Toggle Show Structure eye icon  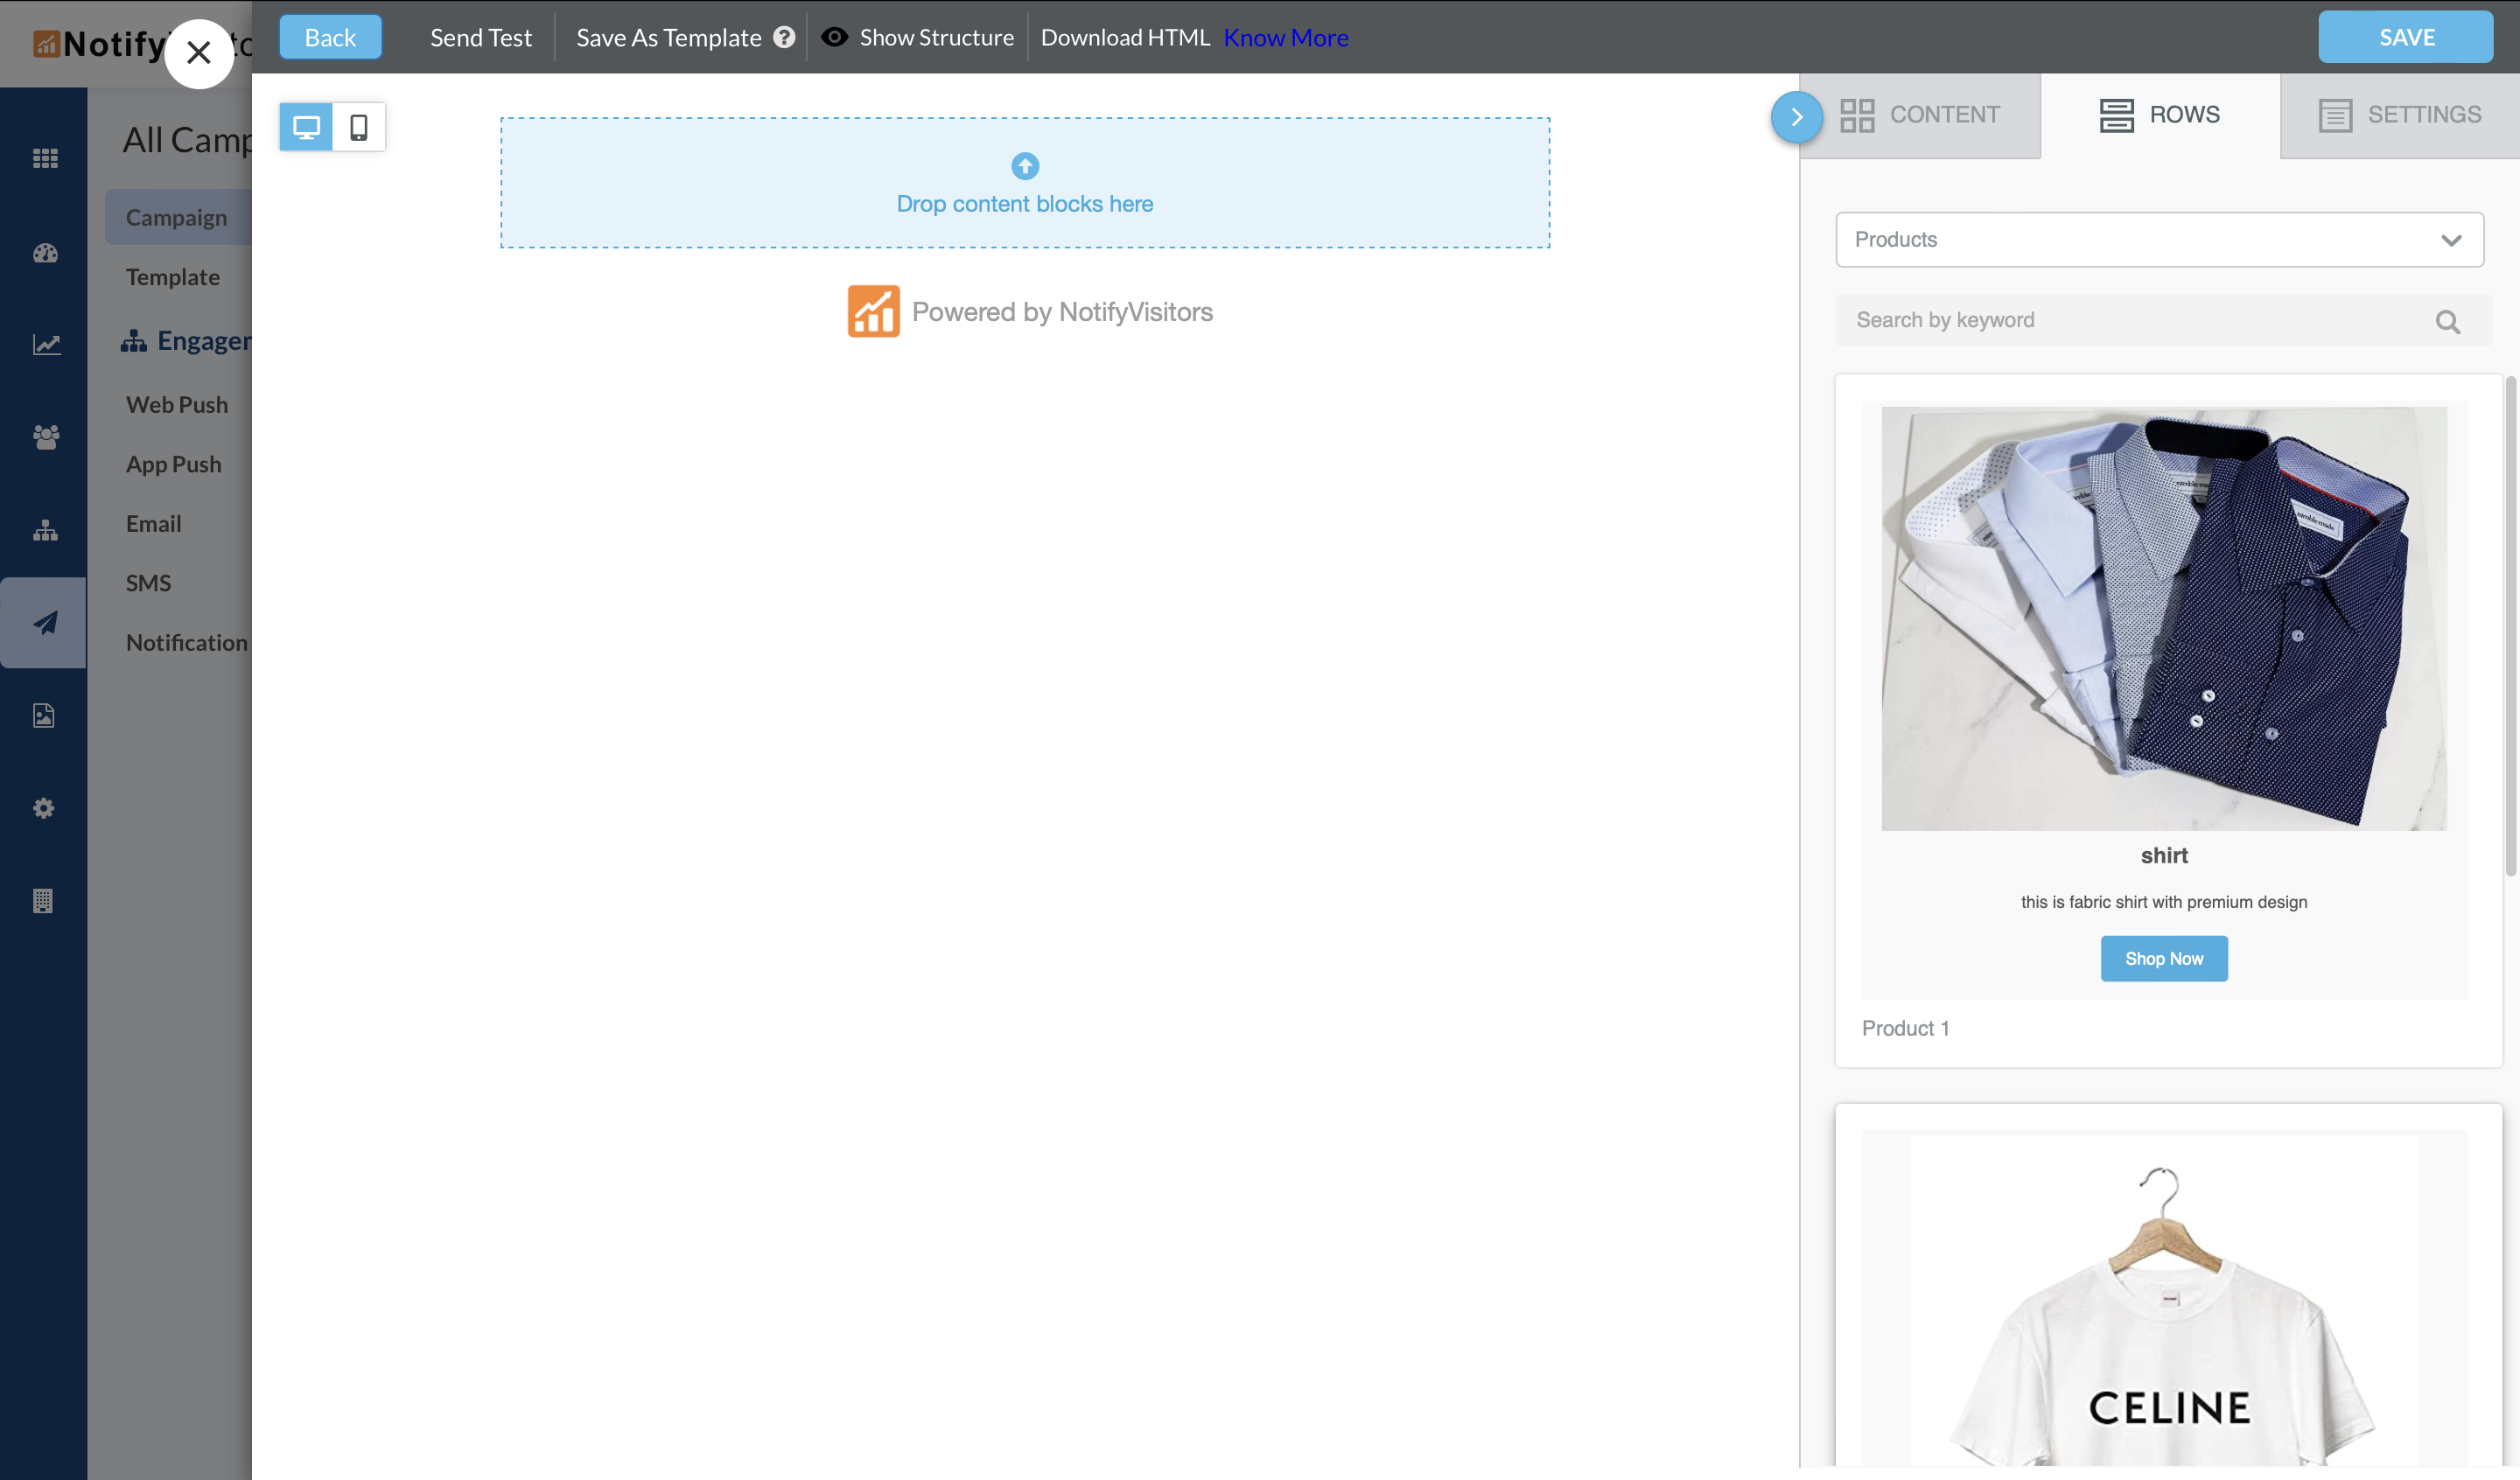(835, 37)
